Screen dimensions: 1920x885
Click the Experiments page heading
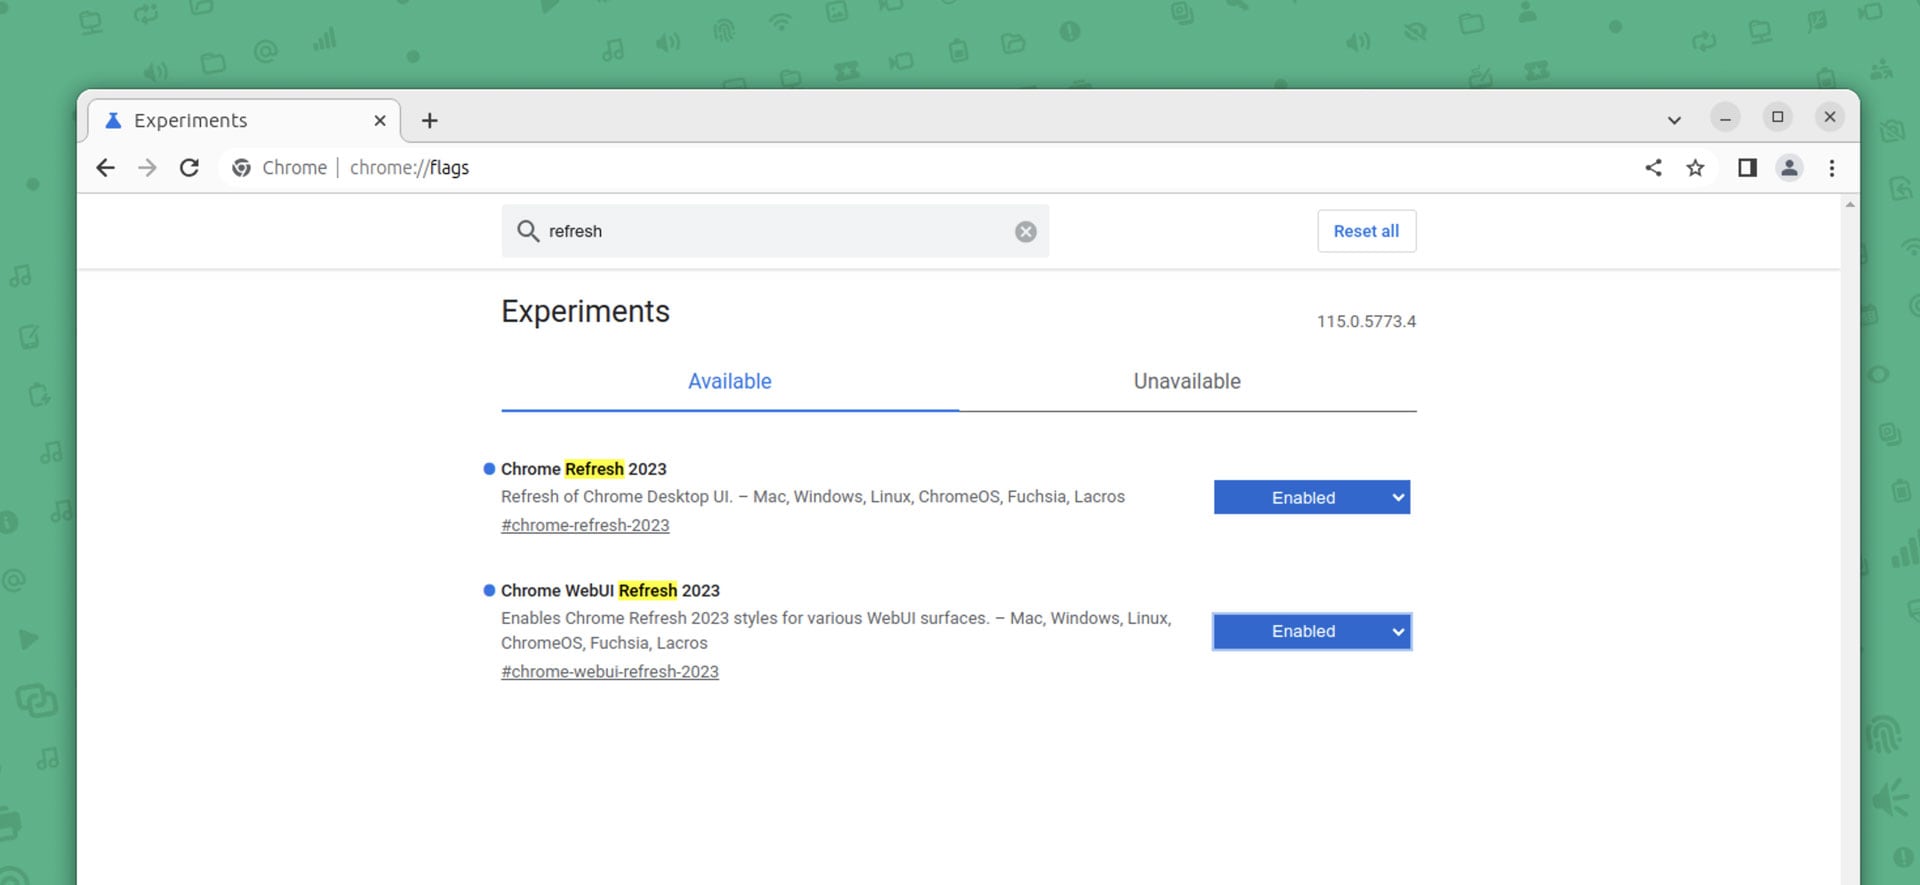[x=585, y=311]
